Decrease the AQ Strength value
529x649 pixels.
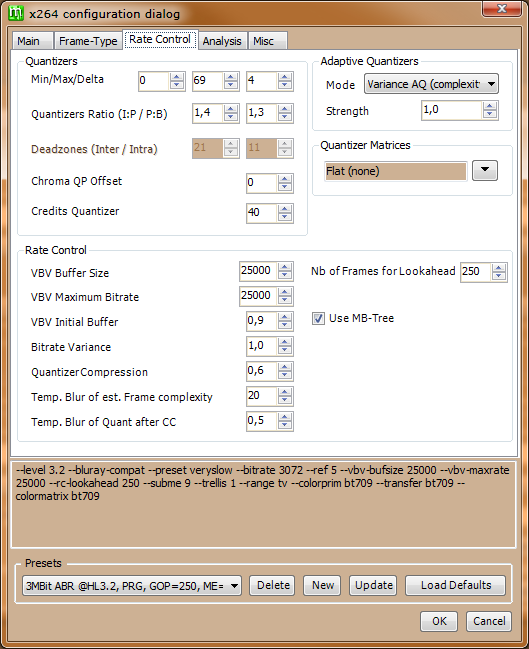tap(490, 115)
